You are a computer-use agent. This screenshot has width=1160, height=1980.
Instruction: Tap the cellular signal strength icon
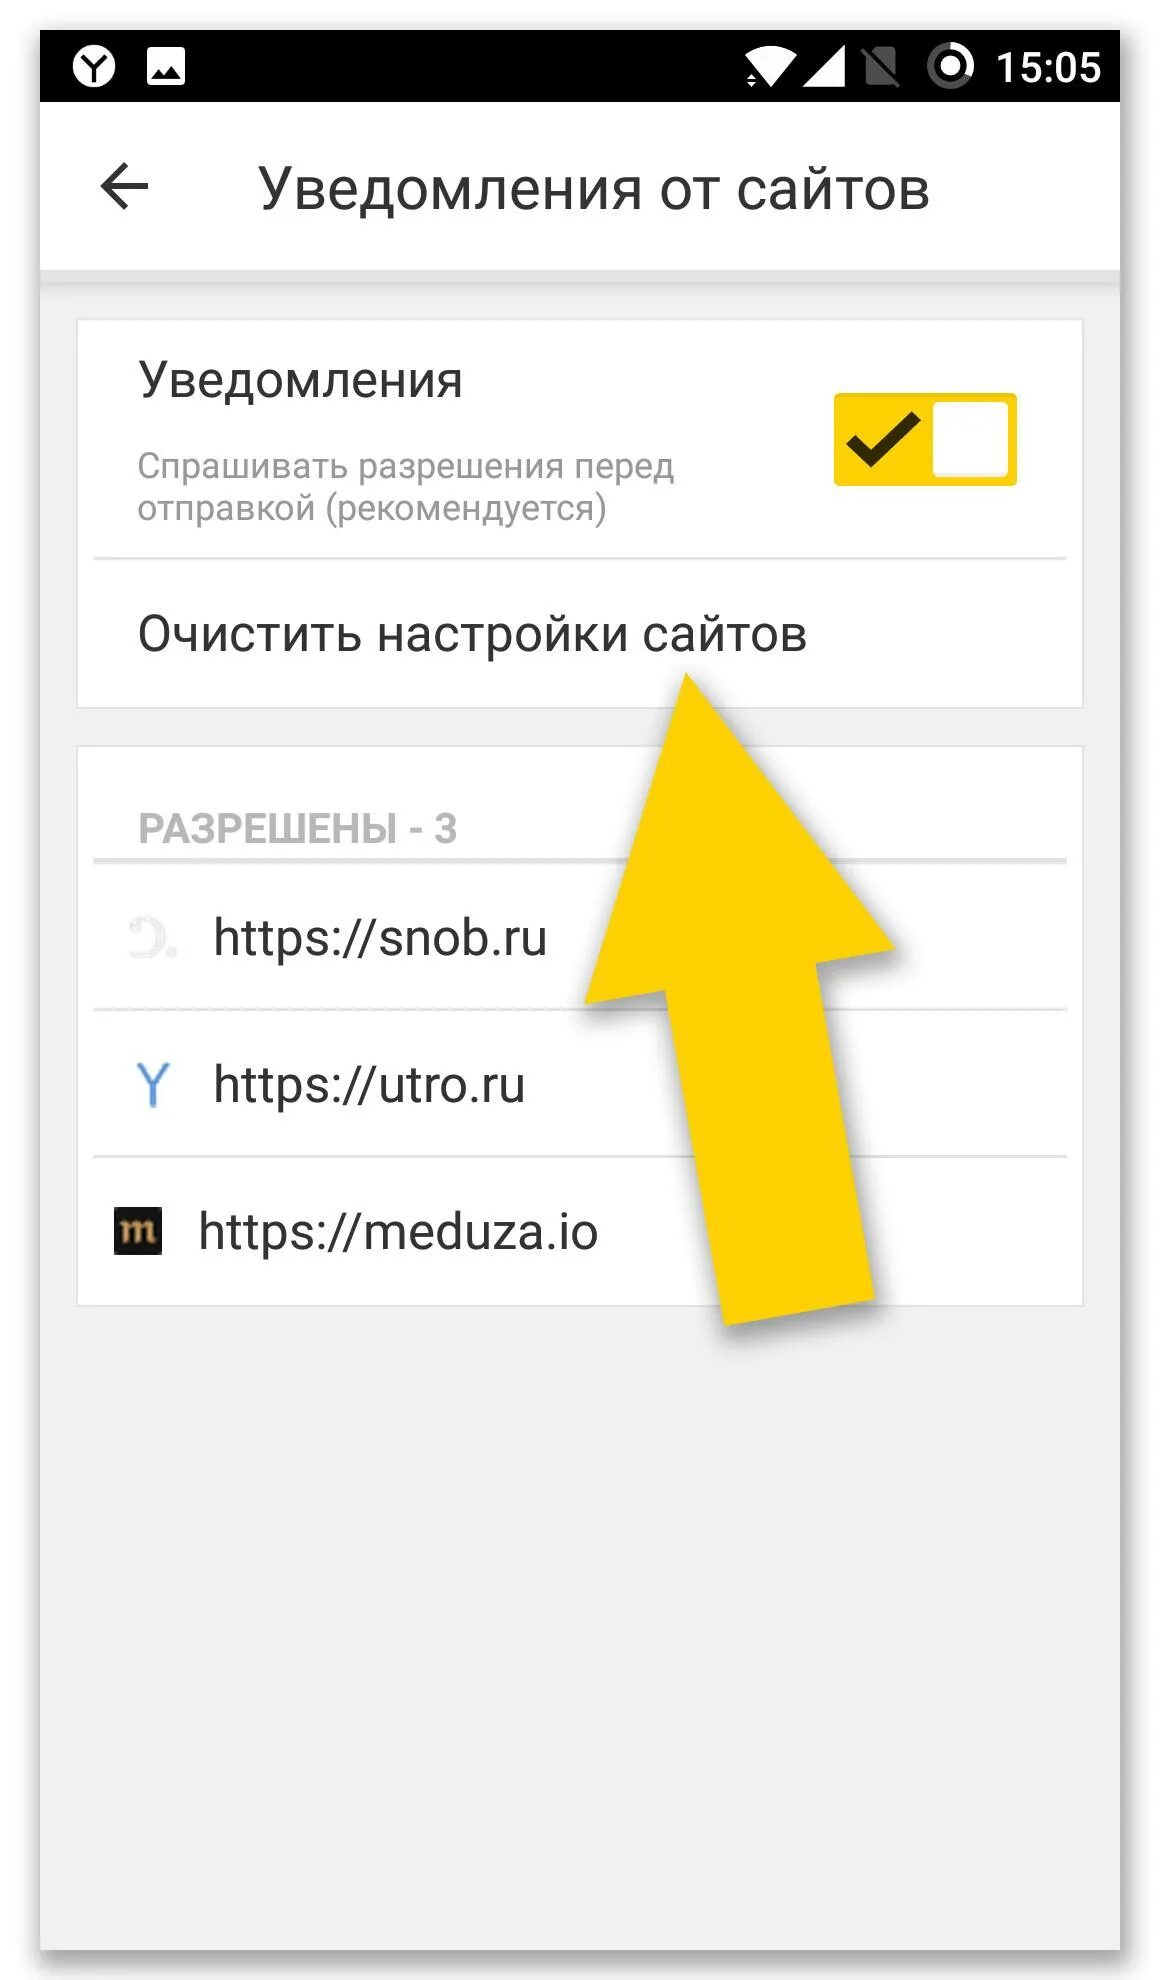point(825,67)
